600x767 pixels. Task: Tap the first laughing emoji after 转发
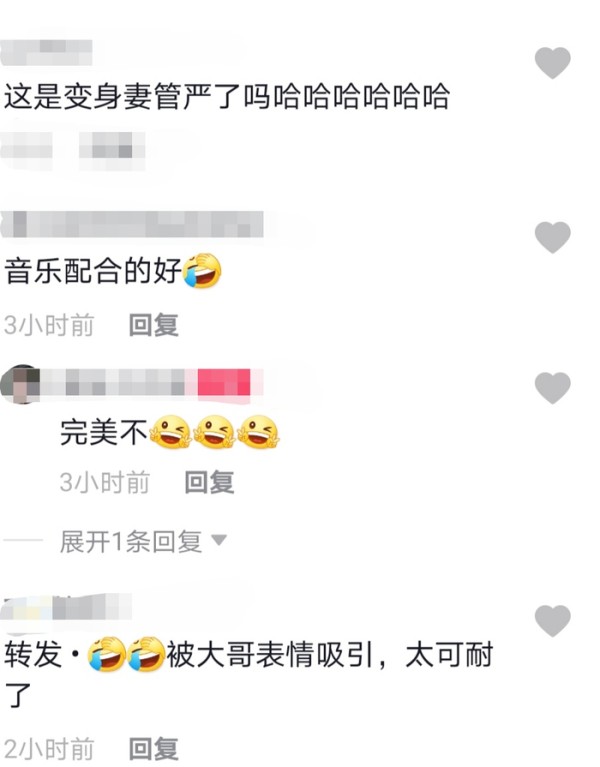[107, 654]
